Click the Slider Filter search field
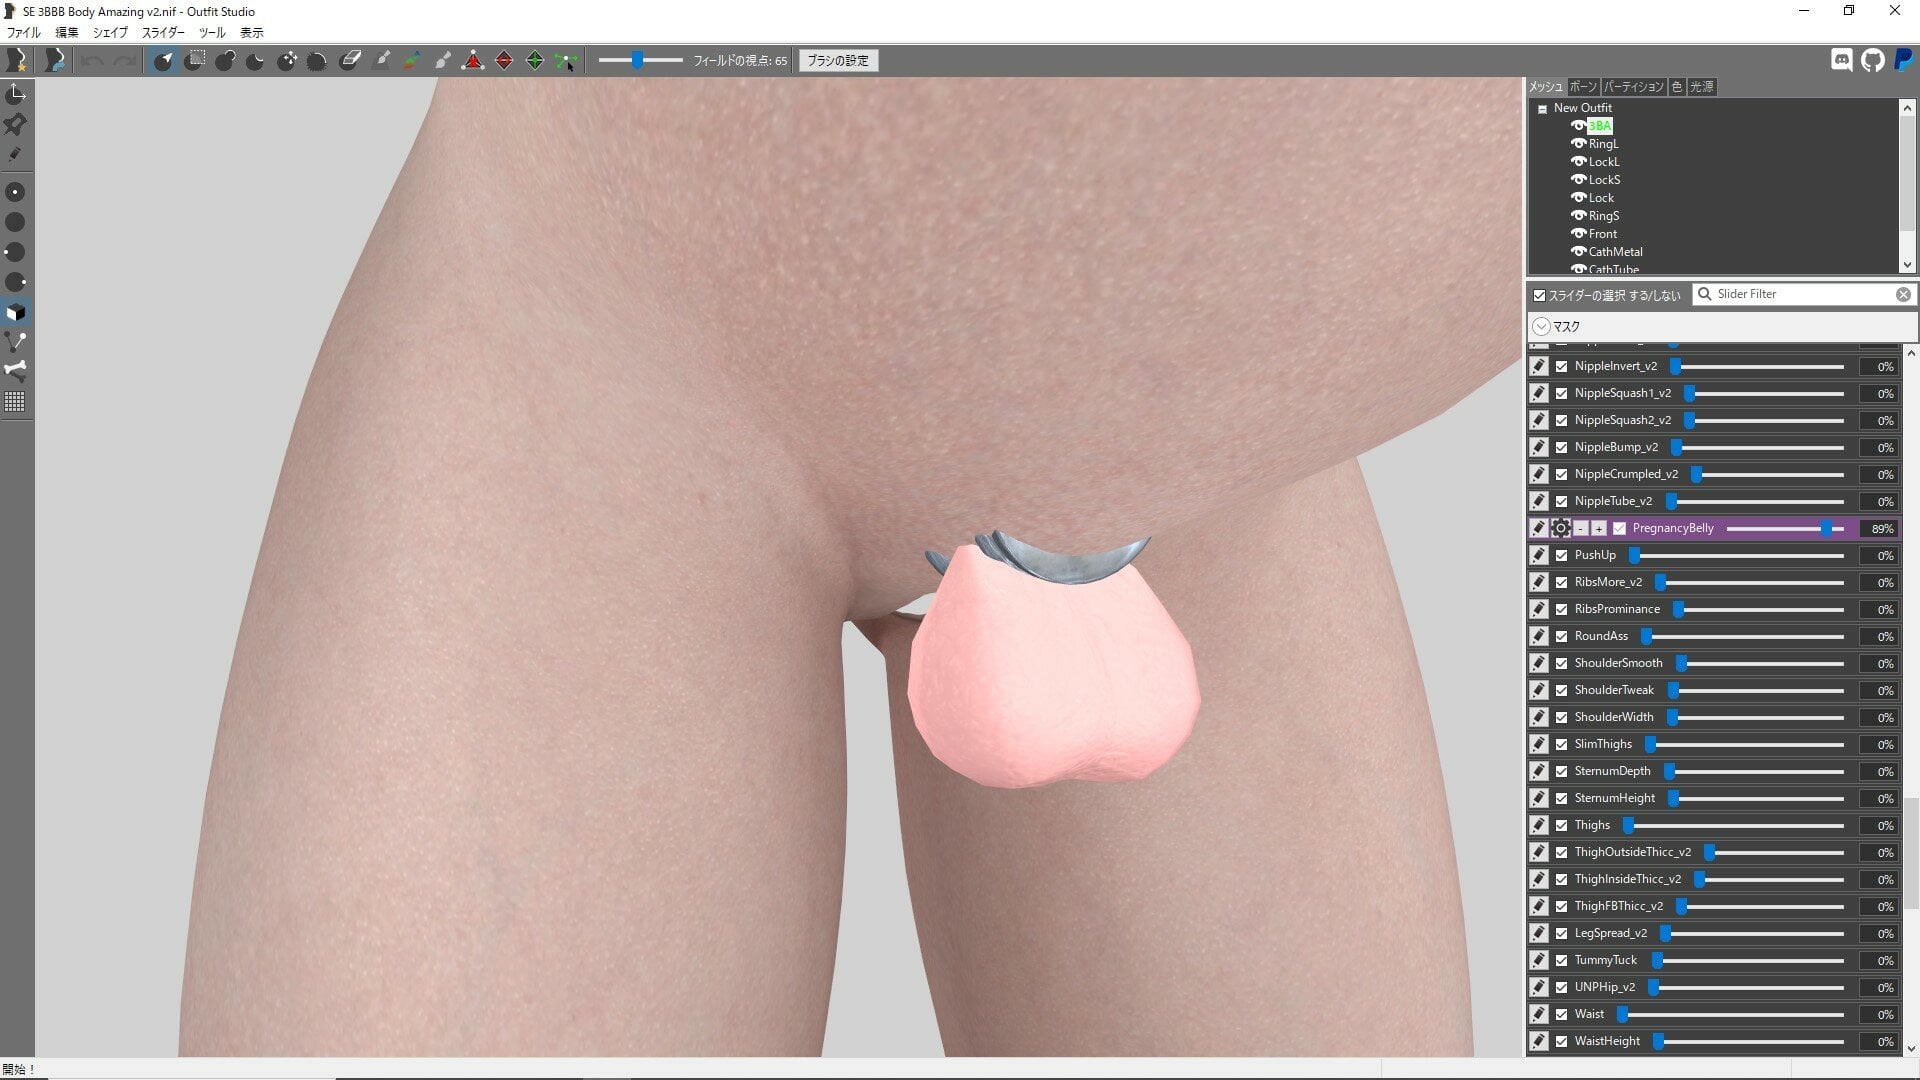Screen dimensions: 1920x1080 [1803, 294]
